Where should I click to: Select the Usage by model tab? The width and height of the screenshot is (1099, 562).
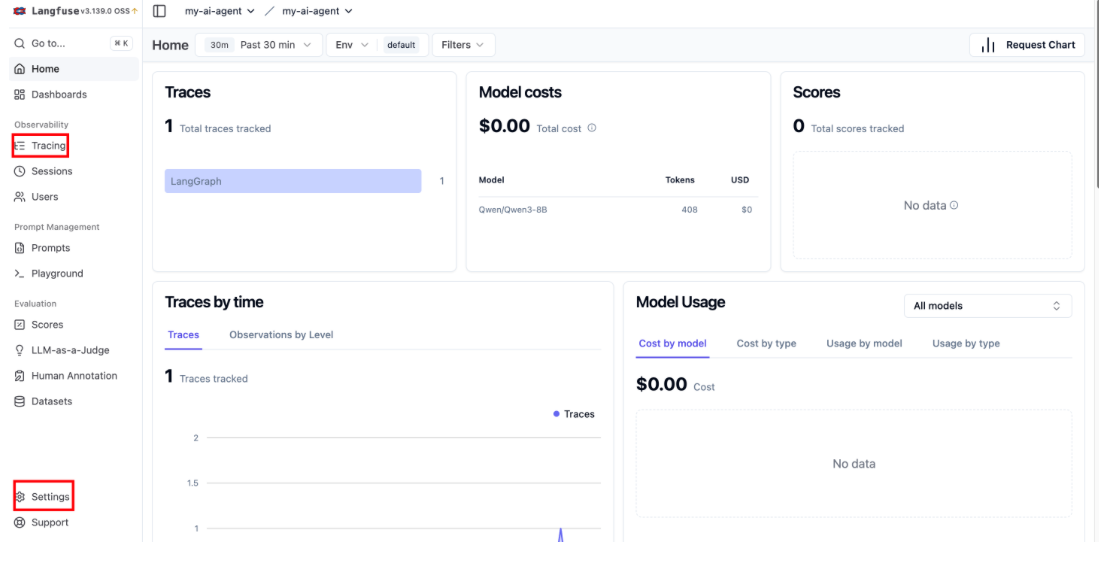tap(864, 343)
